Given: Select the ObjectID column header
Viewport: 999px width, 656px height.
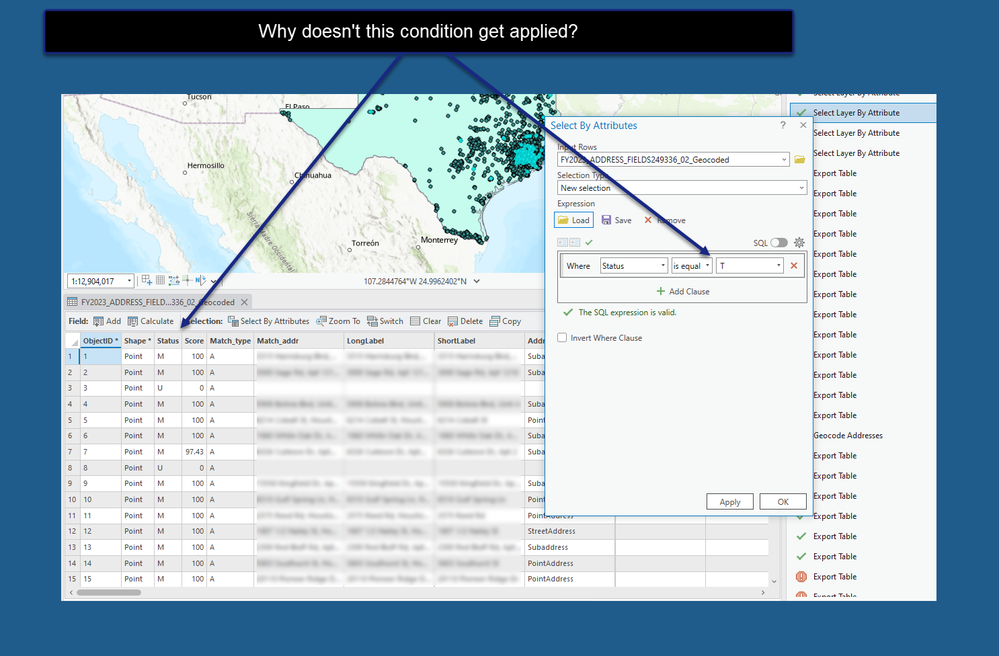Looking at the screenshot, I should tap(101, 341).
